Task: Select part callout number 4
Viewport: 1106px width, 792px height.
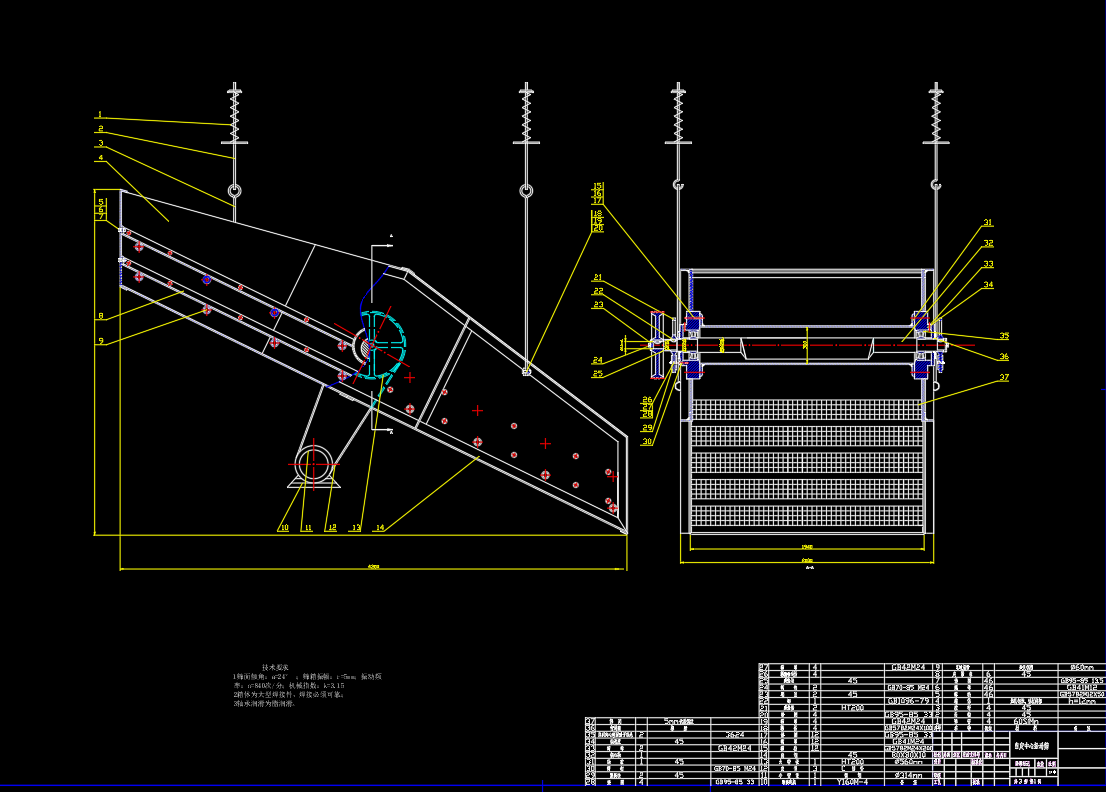Action: point(101,157)
